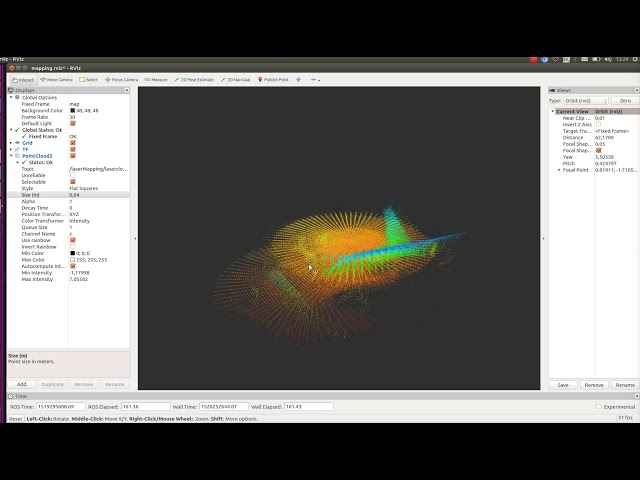Click the blue plus add-tool icon
The width and height of the screenshot is (640, 480).
pyautogui.click(x=298, y=80)
